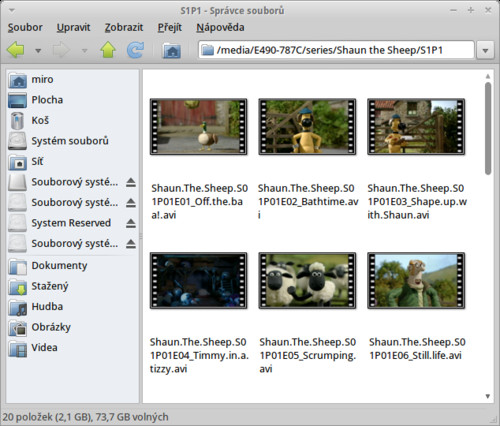Viewport: 500px width, 426px height.
Task: Open the location path dropdown
Action: pos(485,51)
